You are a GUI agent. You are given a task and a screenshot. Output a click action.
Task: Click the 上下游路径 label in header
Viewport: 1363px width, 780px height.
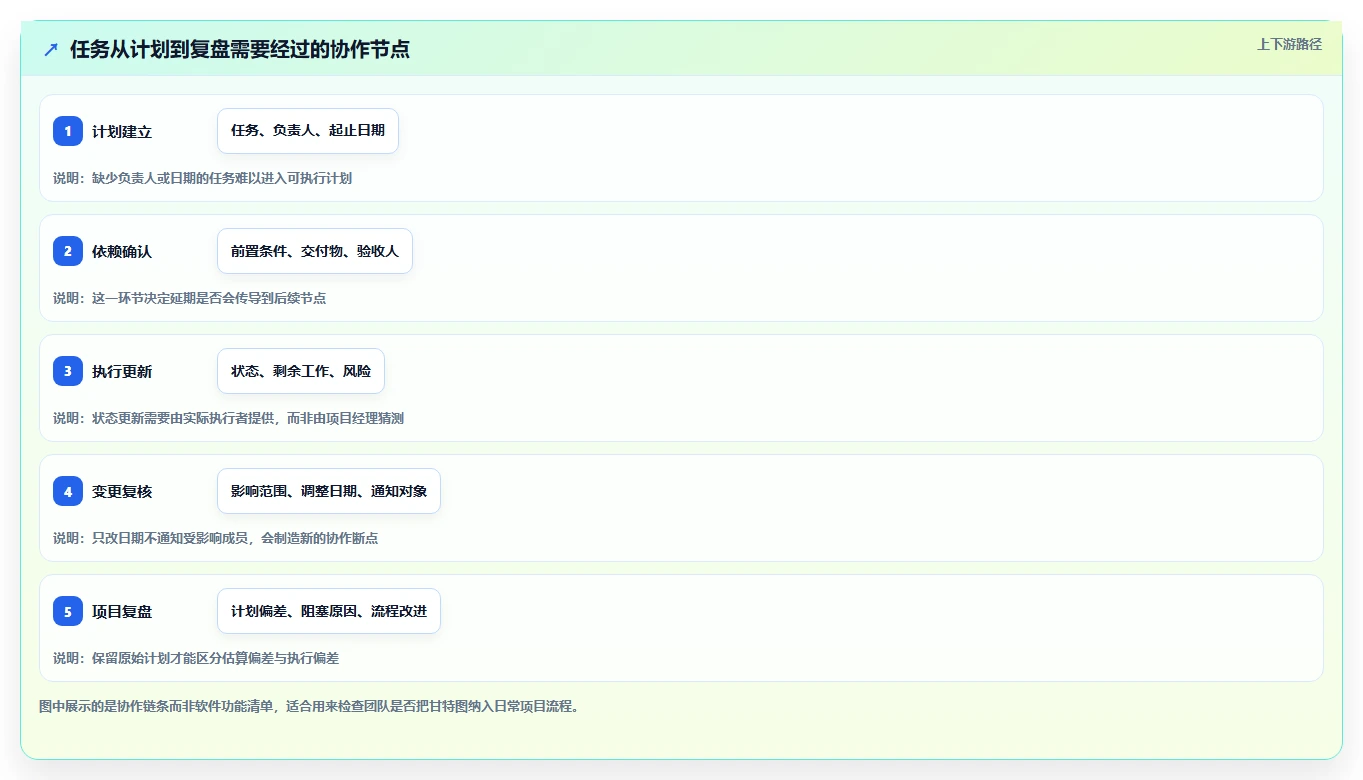pyautogui.click(x=1289, y=44)
